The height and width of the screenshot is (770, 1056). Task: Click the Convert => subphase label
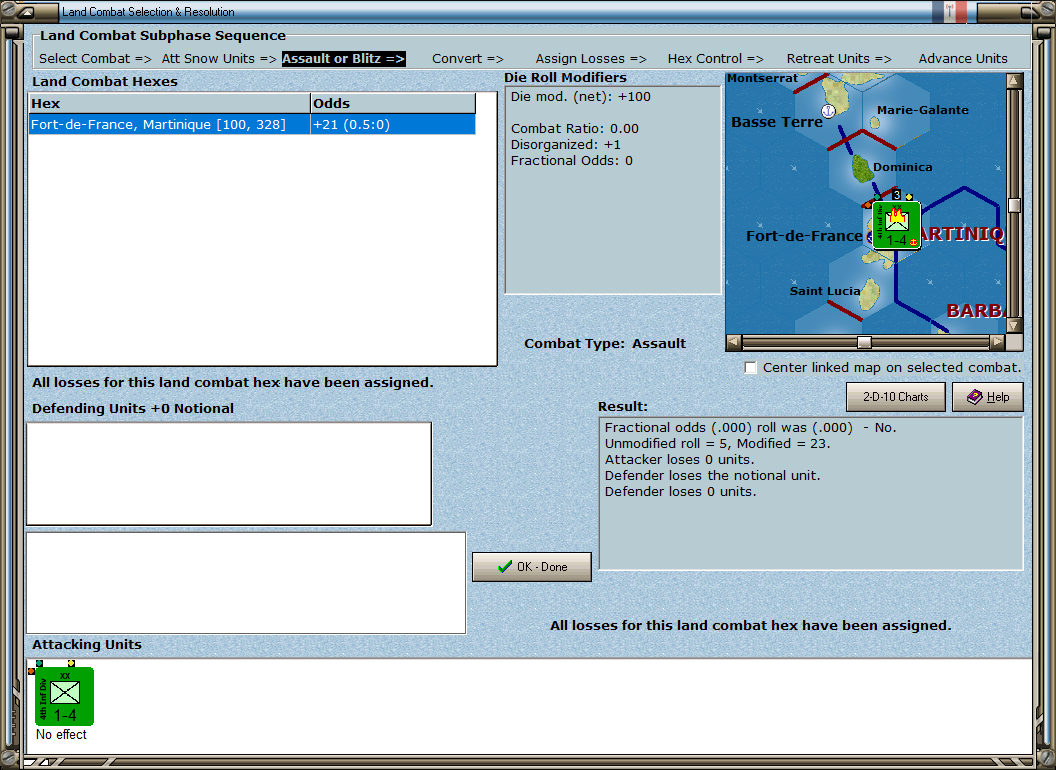[x=468, y=59]
